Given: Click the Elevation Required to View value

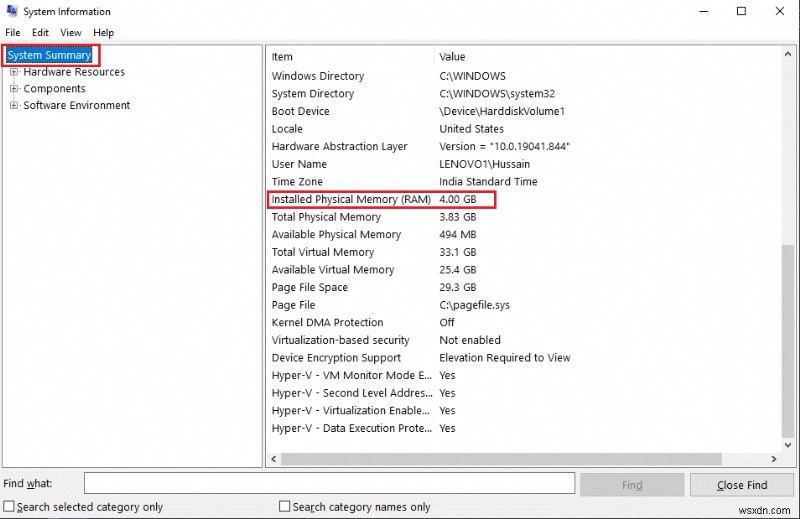Looking at the screenshot, I should pos(505,358).
